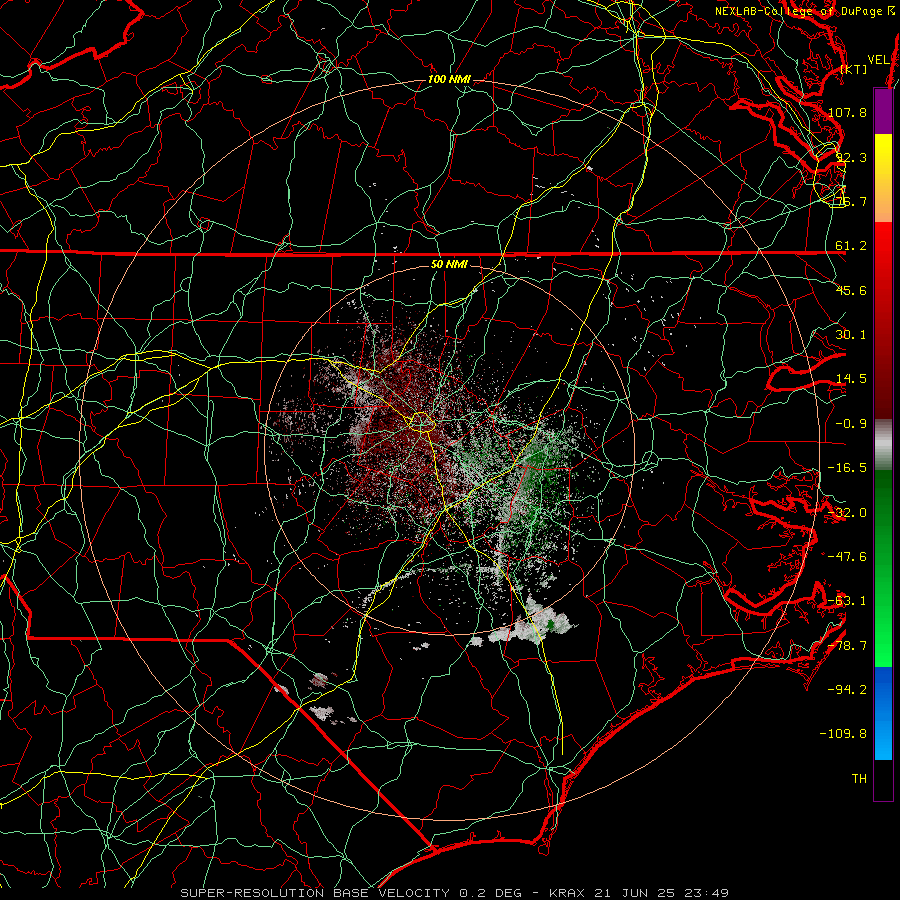The height and width of the screenshot is (900, 900).
Task: Click the VEL legend heading
Action: [x=878, y=60]
